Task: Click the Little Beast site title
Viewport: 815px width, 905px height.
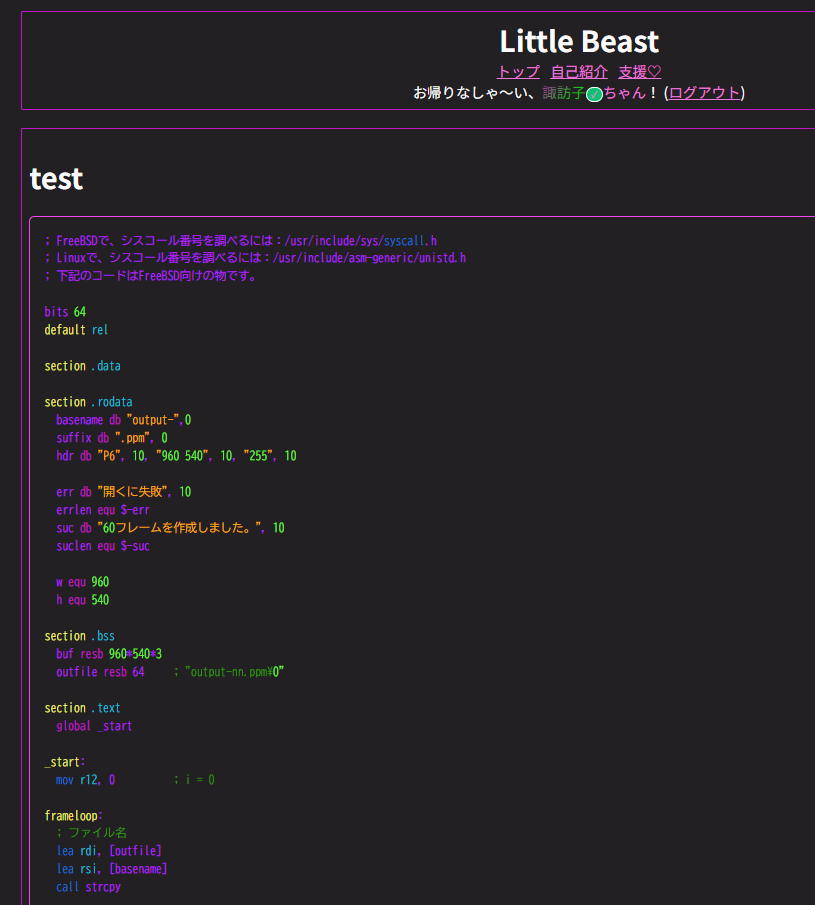Action: pyautogui.click(x=579, y=42)
